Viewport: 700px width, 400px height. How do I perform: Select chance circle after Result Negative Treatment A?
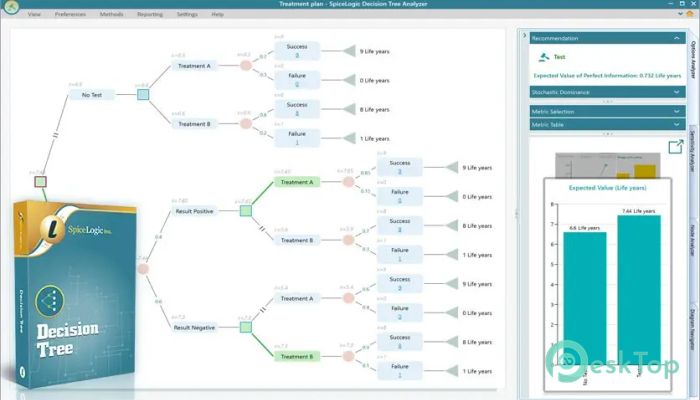click(348, 298)
